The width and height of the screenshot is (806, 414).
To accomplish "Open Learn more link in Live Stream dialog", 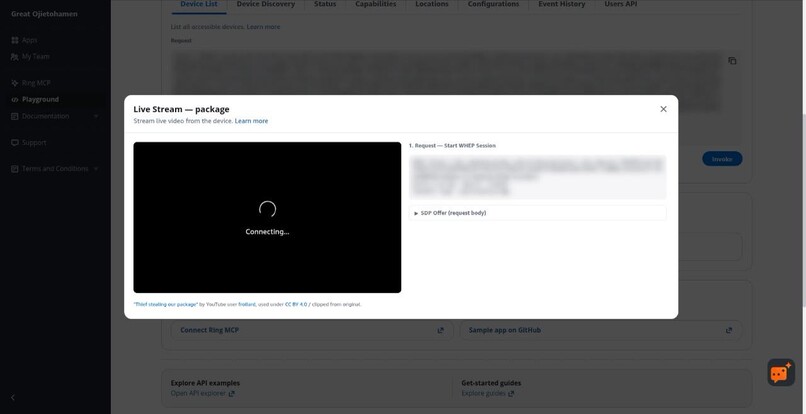I will click(x=251, y=121).
